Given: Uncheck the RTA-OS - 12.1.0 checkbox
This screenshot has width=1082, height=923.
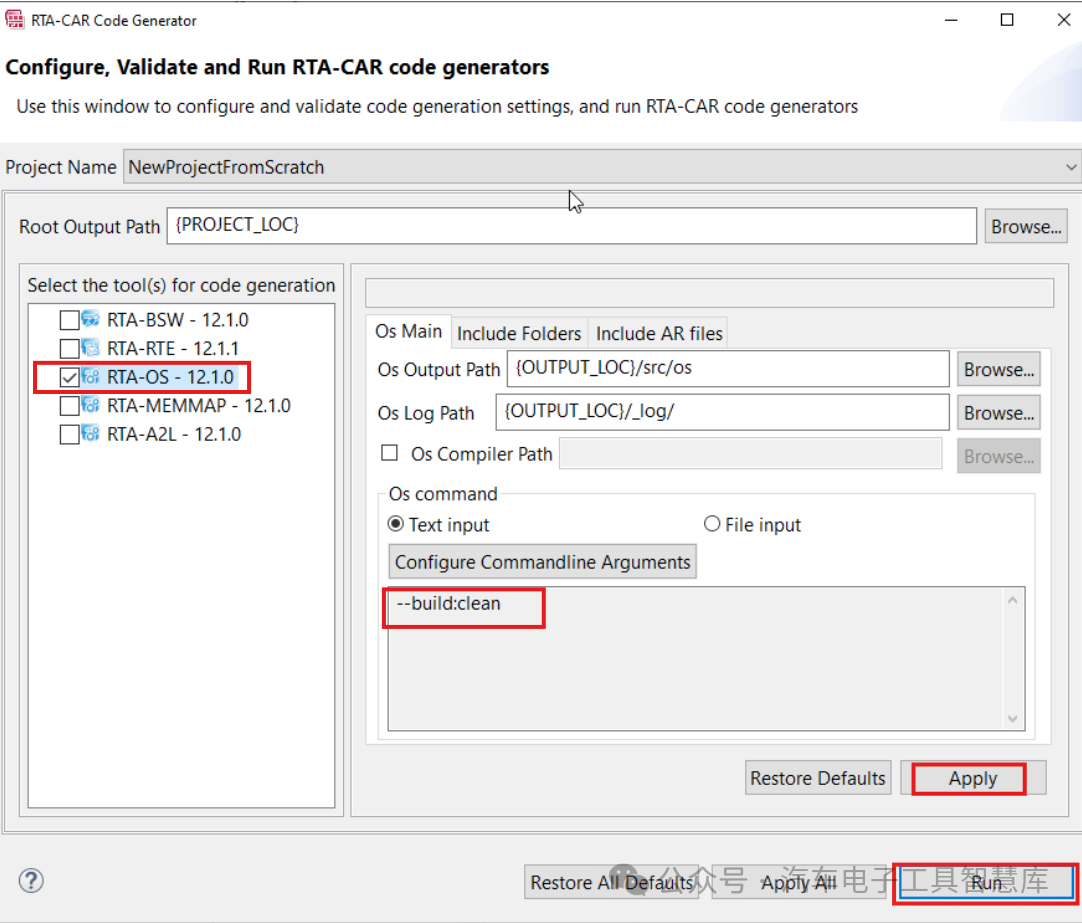Looking at the screenshot, I should click(69, 377).
